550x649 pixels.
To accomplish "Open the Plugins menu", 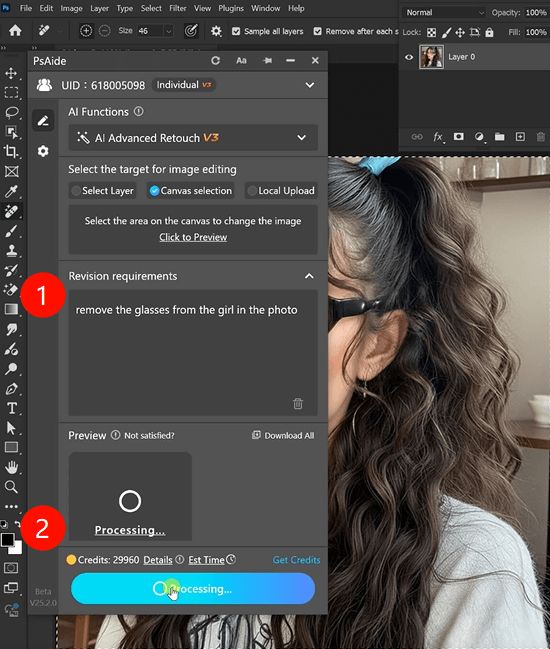I will pyautogui.click(x=231, y=8).
